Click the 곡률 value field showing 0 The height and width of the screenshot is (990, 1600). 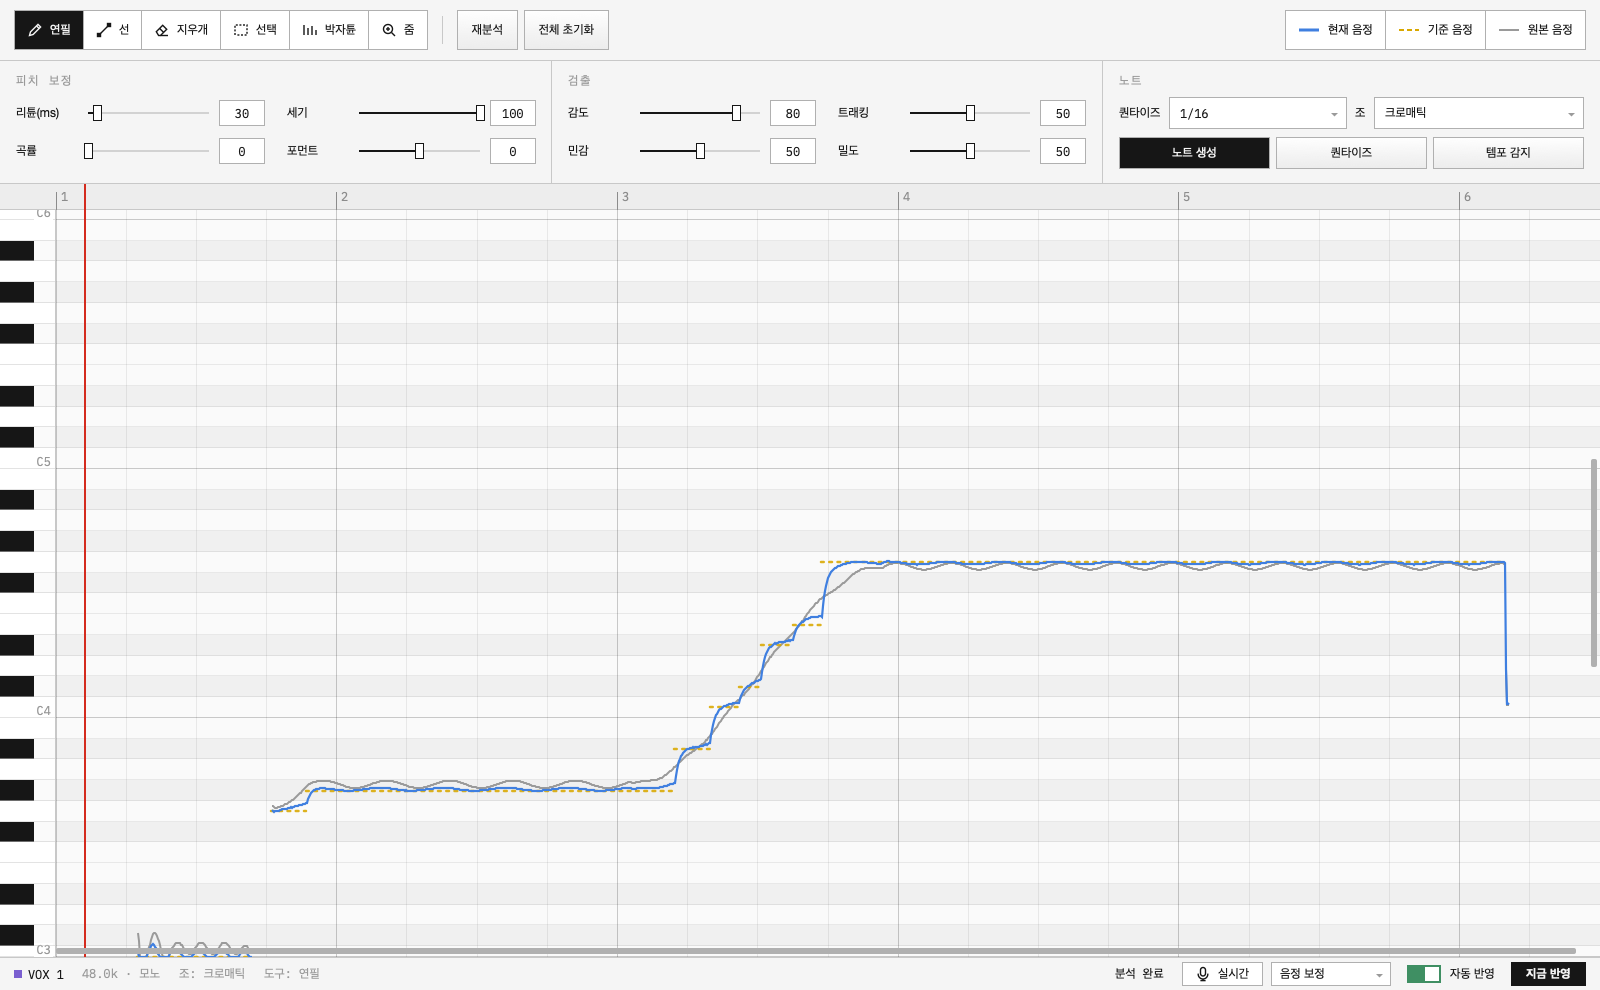tap(242, 151)
